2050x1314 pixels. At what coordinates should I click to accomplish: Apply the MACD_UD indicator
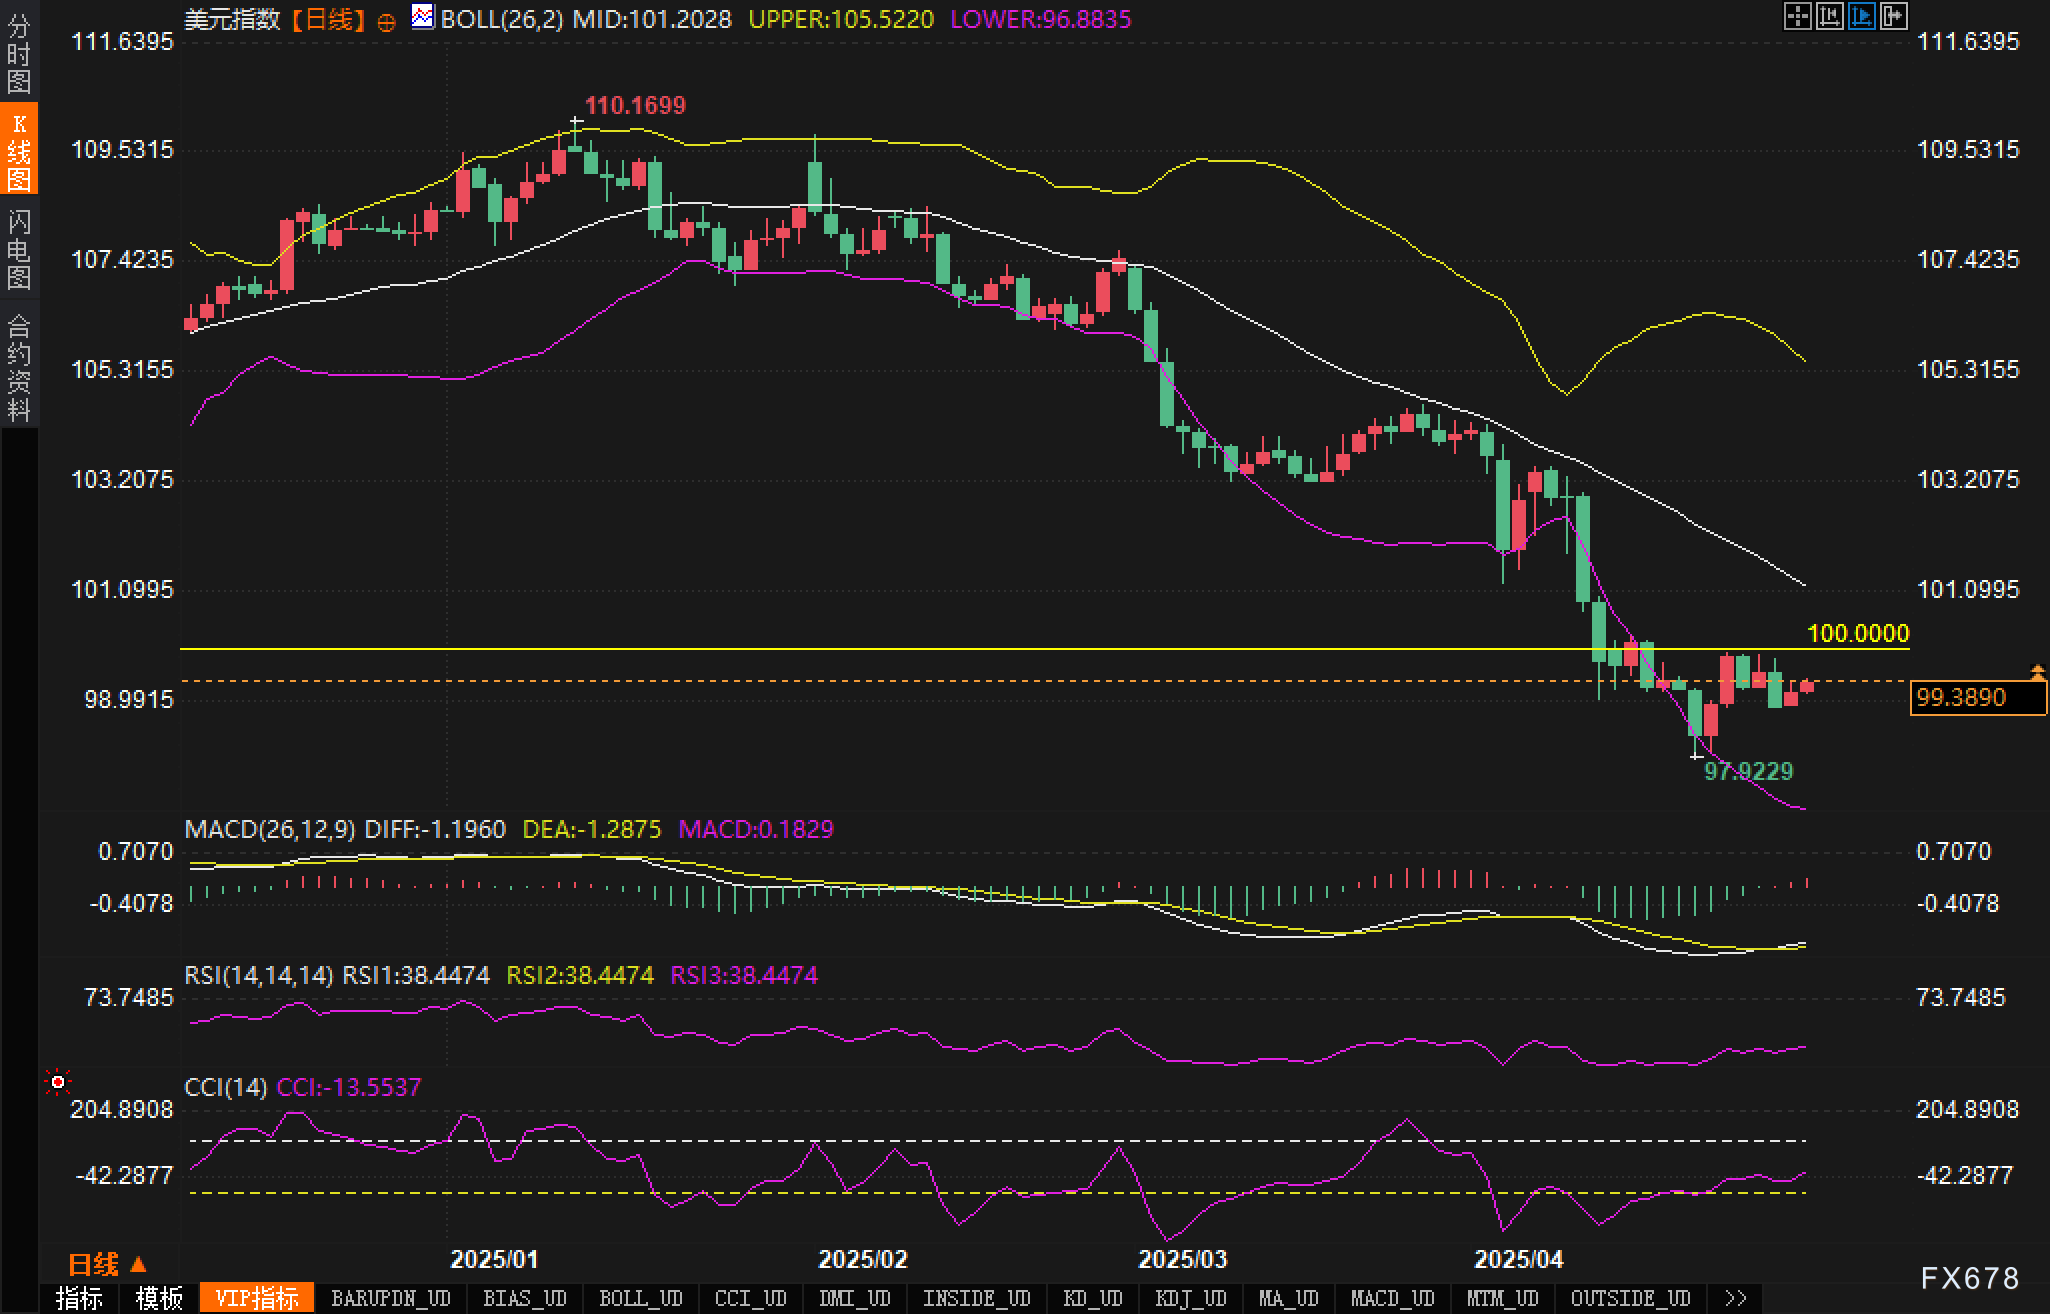(x=1392, y=1298)
